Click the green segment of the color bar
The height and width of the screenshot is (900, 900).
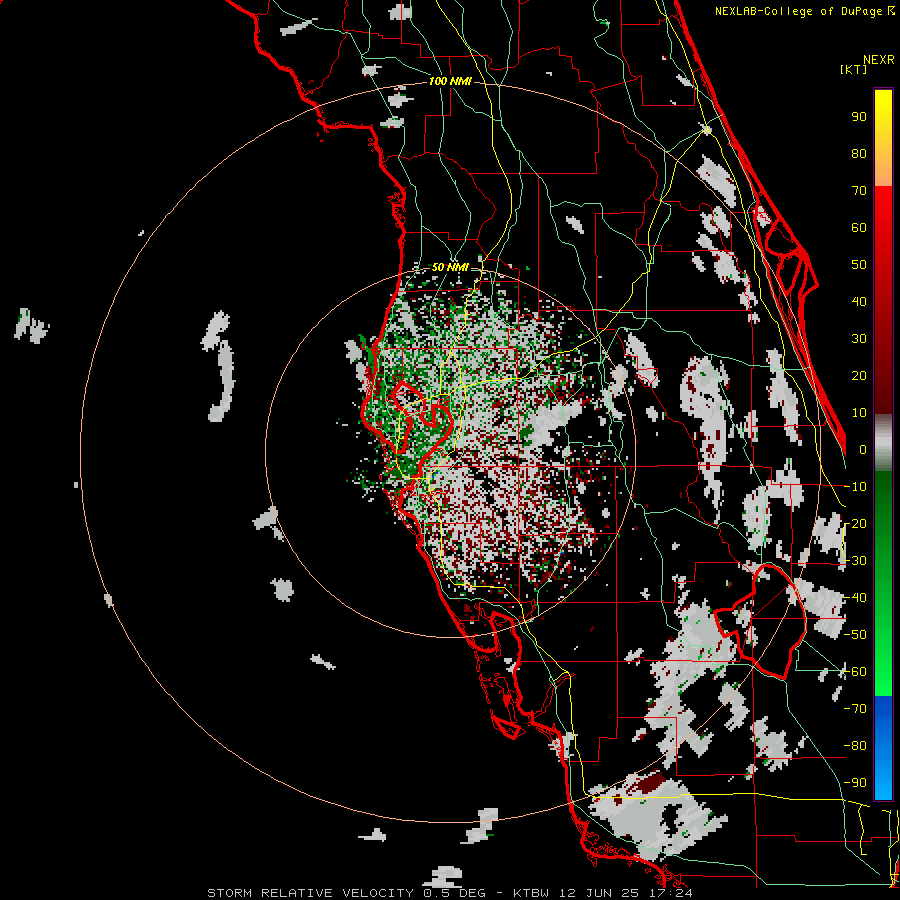click(883, 584)
